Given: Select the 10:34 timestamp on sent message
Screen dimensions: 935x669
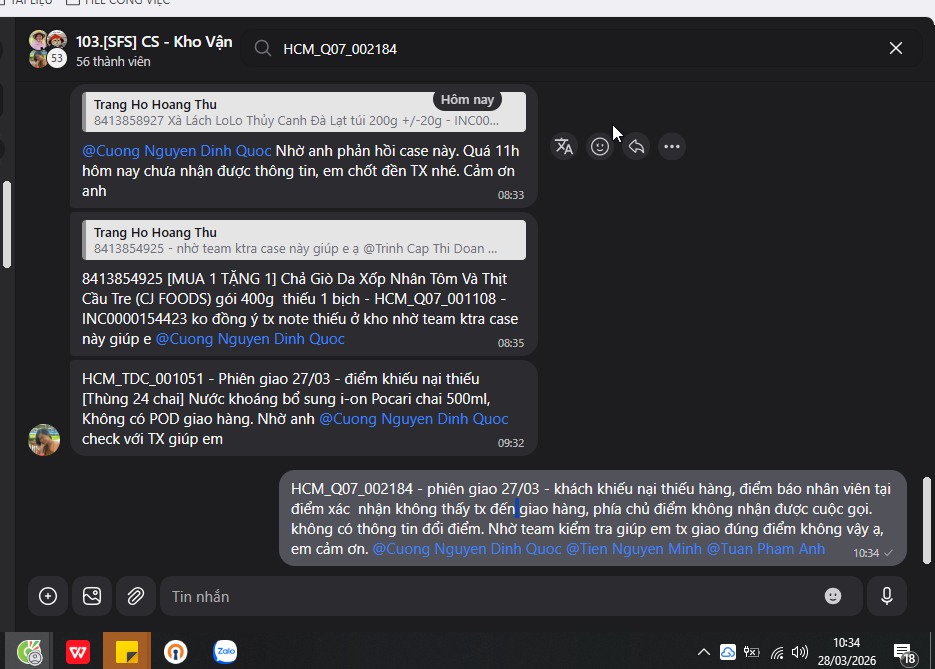Looking at the screenshot, I should click(x=866, y=553).
